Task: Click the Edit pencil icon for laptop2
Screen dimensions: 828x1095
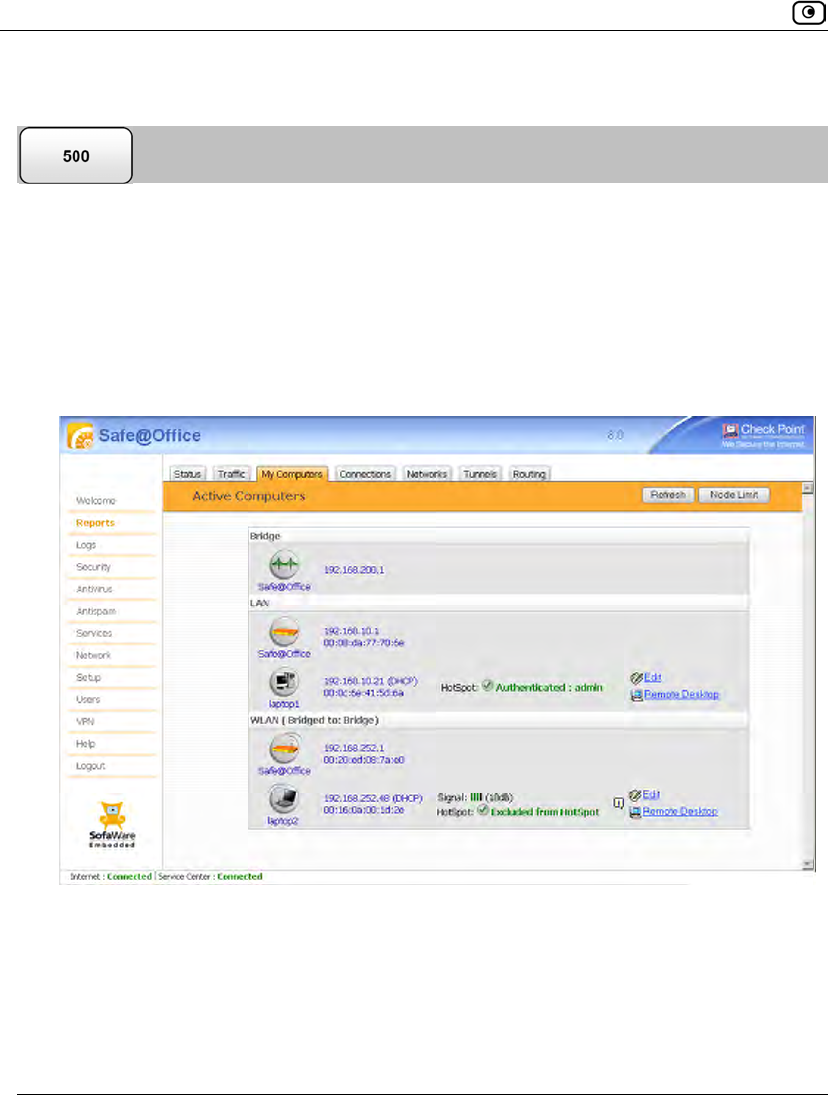Action: pos(635,795)
